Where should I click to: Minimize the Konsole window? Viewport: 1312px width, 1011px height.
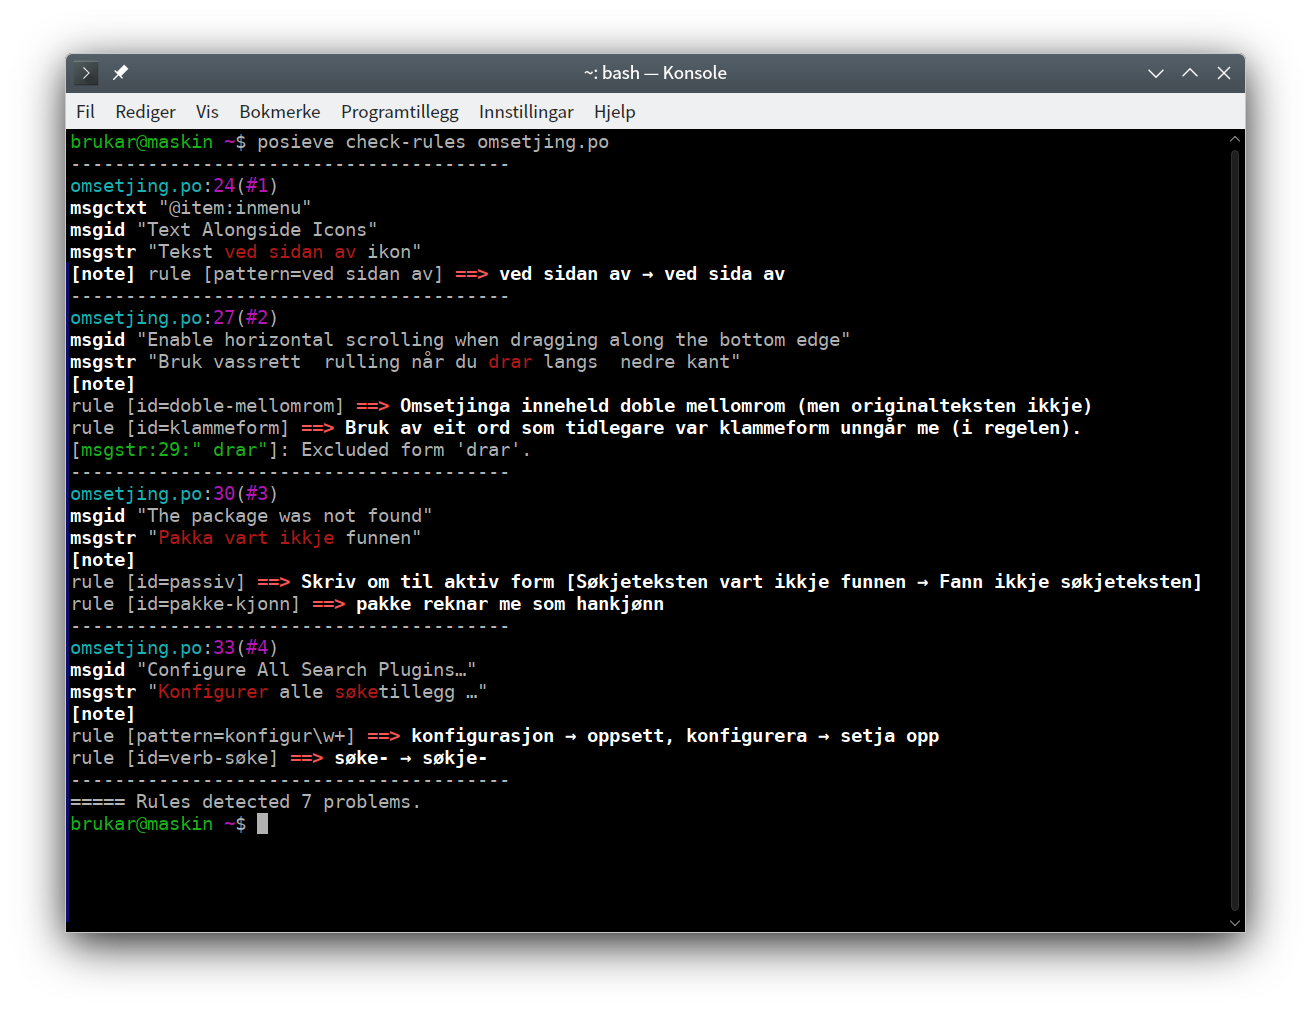coord(1156,73)
